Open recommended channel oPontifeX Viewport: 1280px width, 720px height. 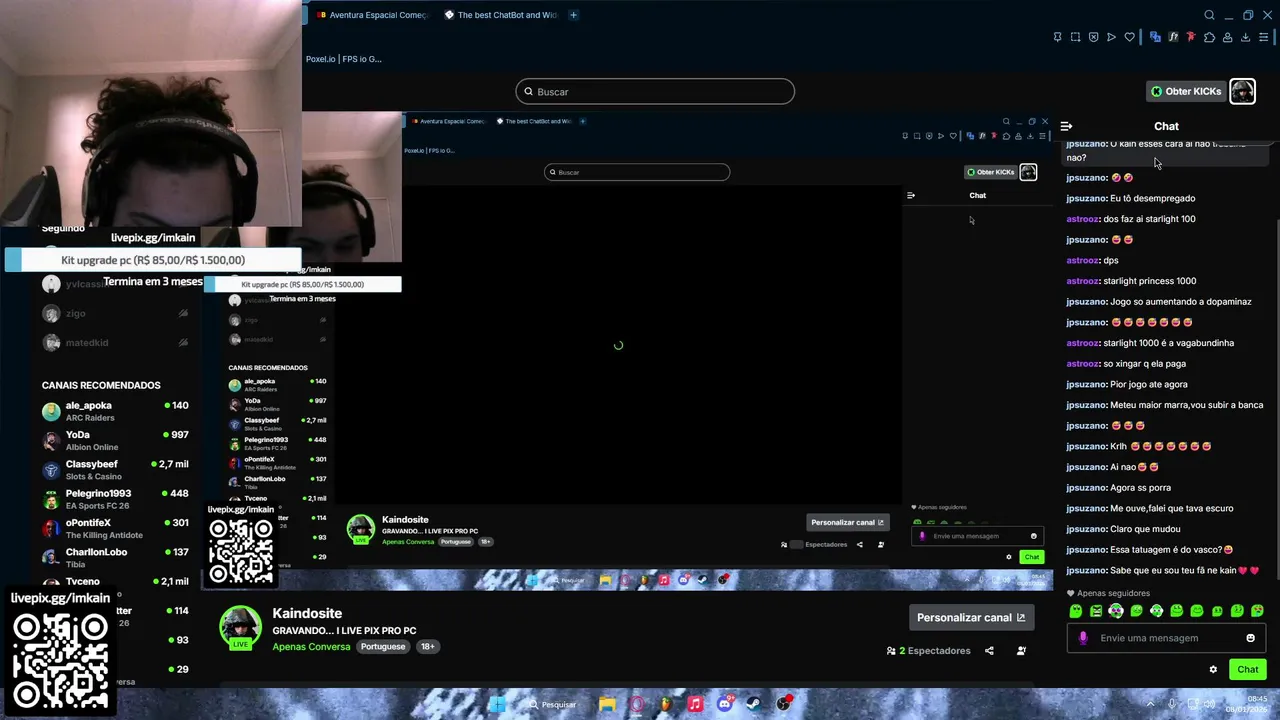tap(115, 528)
